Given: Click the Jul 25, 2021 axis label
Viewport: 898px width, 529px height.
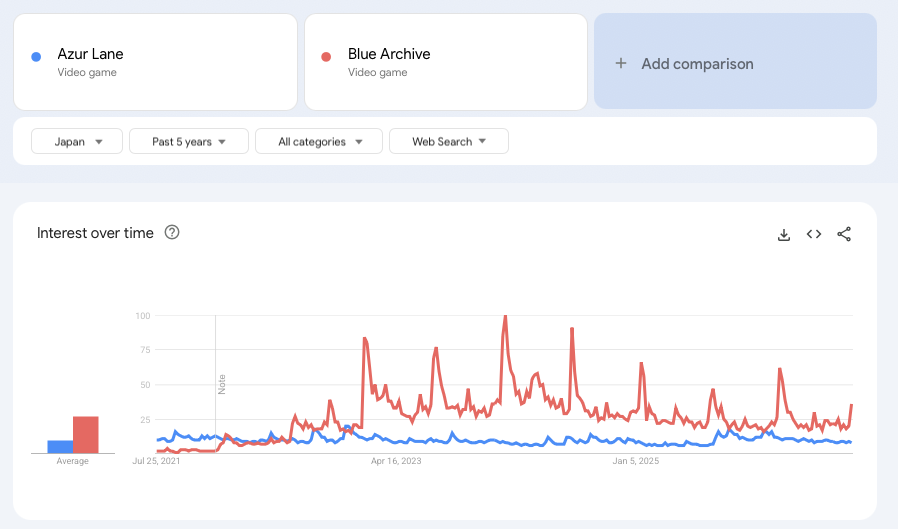Looking at the screenshot, I should pyautogui.click(x=156, y=461).
